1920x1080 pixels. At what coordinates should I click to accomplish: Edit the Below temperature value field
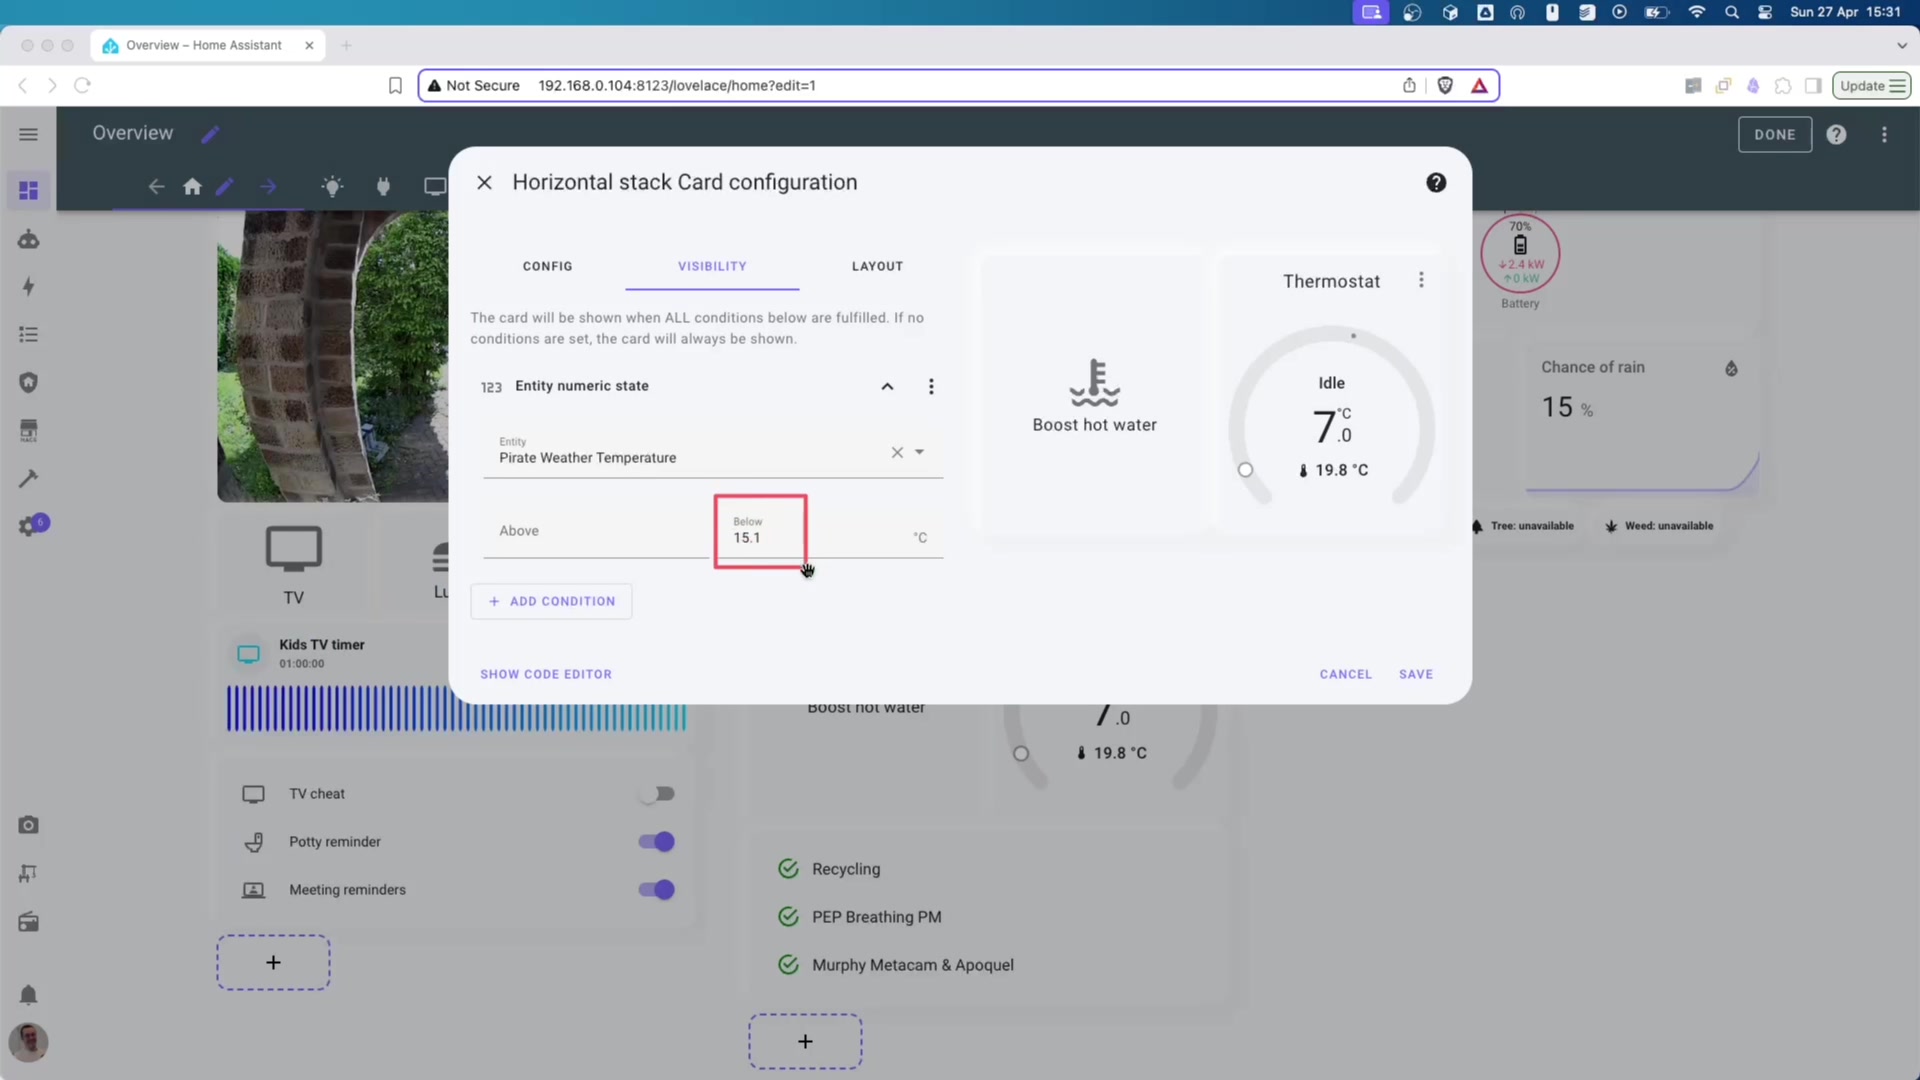(x=760, y=537)
